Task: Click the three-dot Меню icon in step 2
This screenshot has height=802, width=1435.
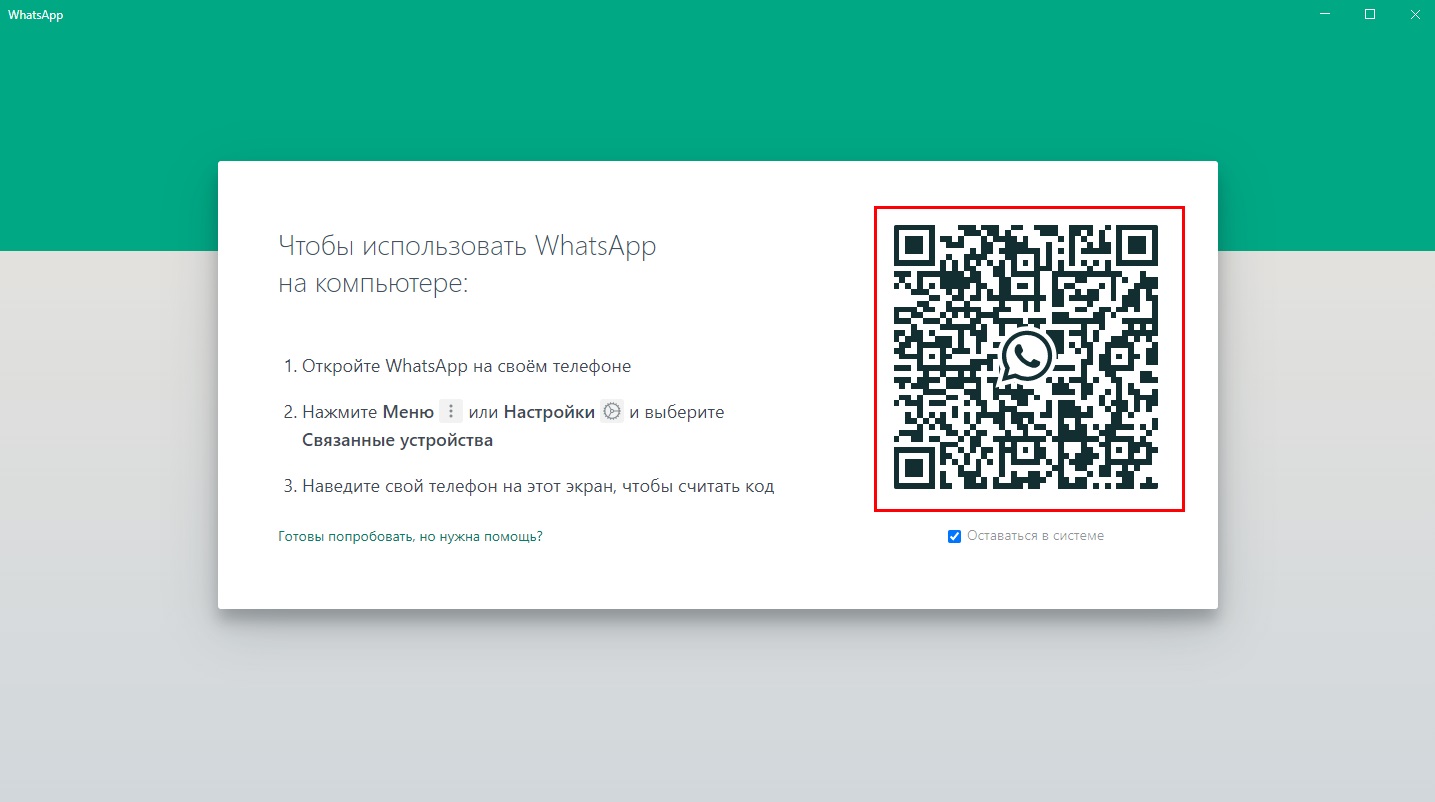Action: tap(451, 412)
